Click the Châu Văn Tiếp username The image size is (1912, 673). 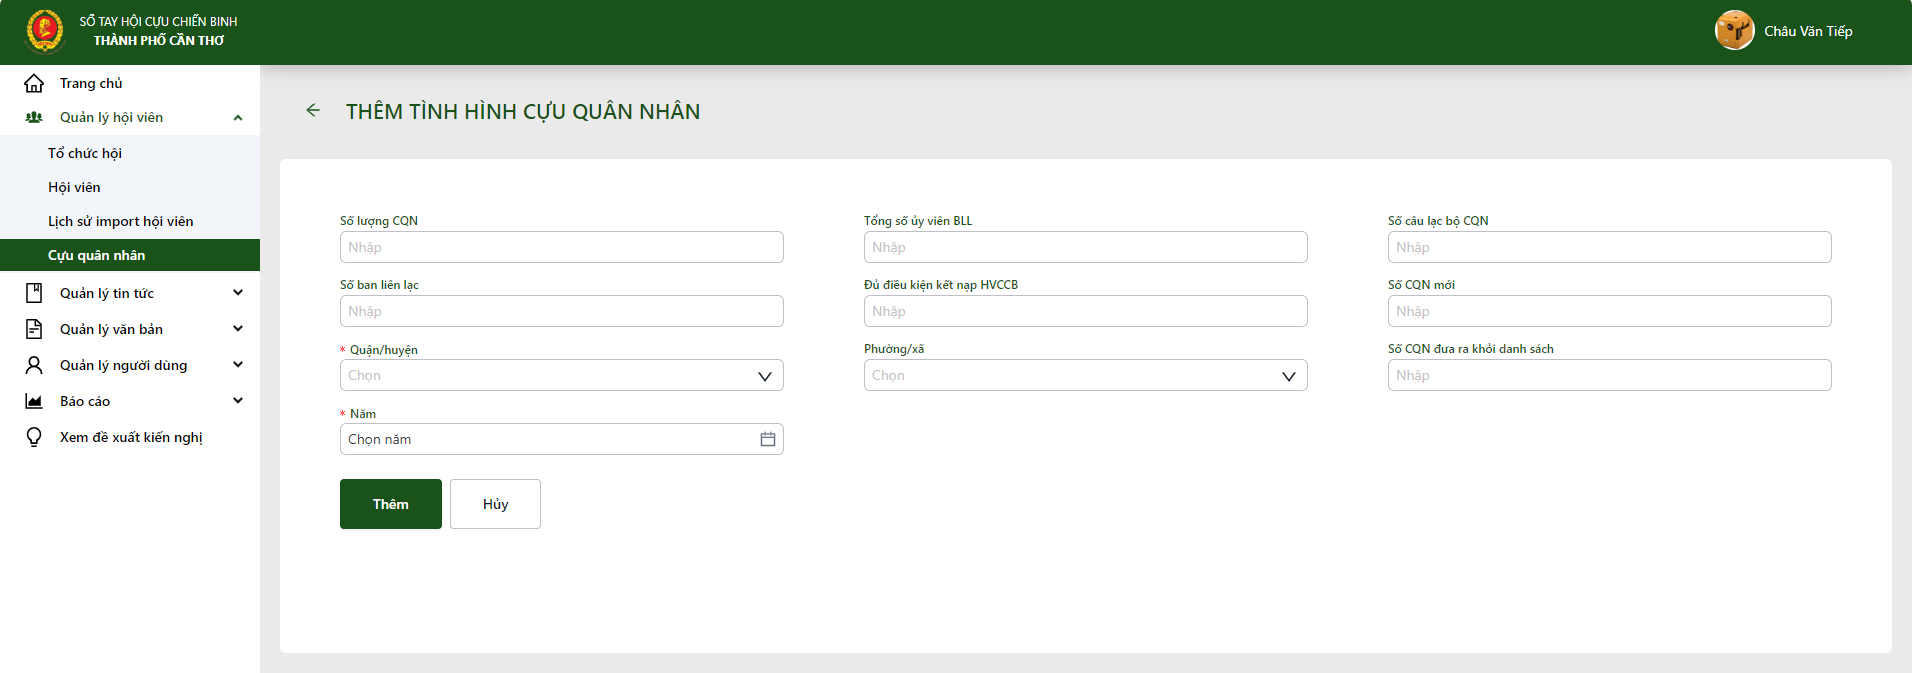pos(1808,31)
